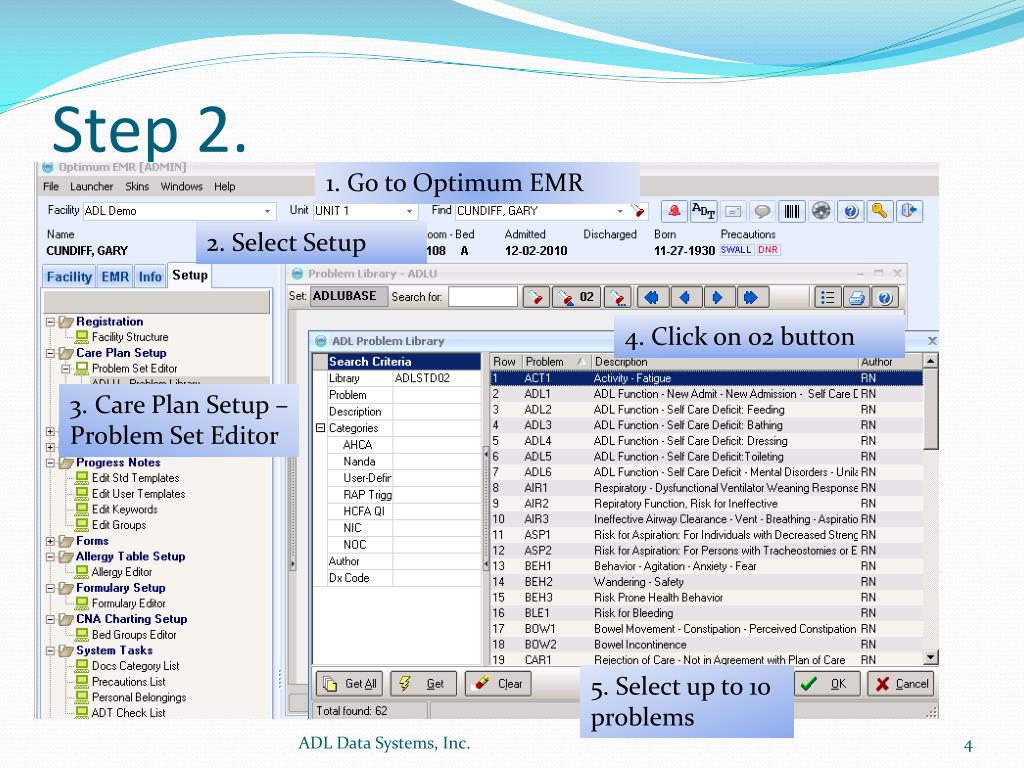Collapse the CNA Charting Setup node
The height and width of the screenshot is (768, 1024).
pos(50,620)
